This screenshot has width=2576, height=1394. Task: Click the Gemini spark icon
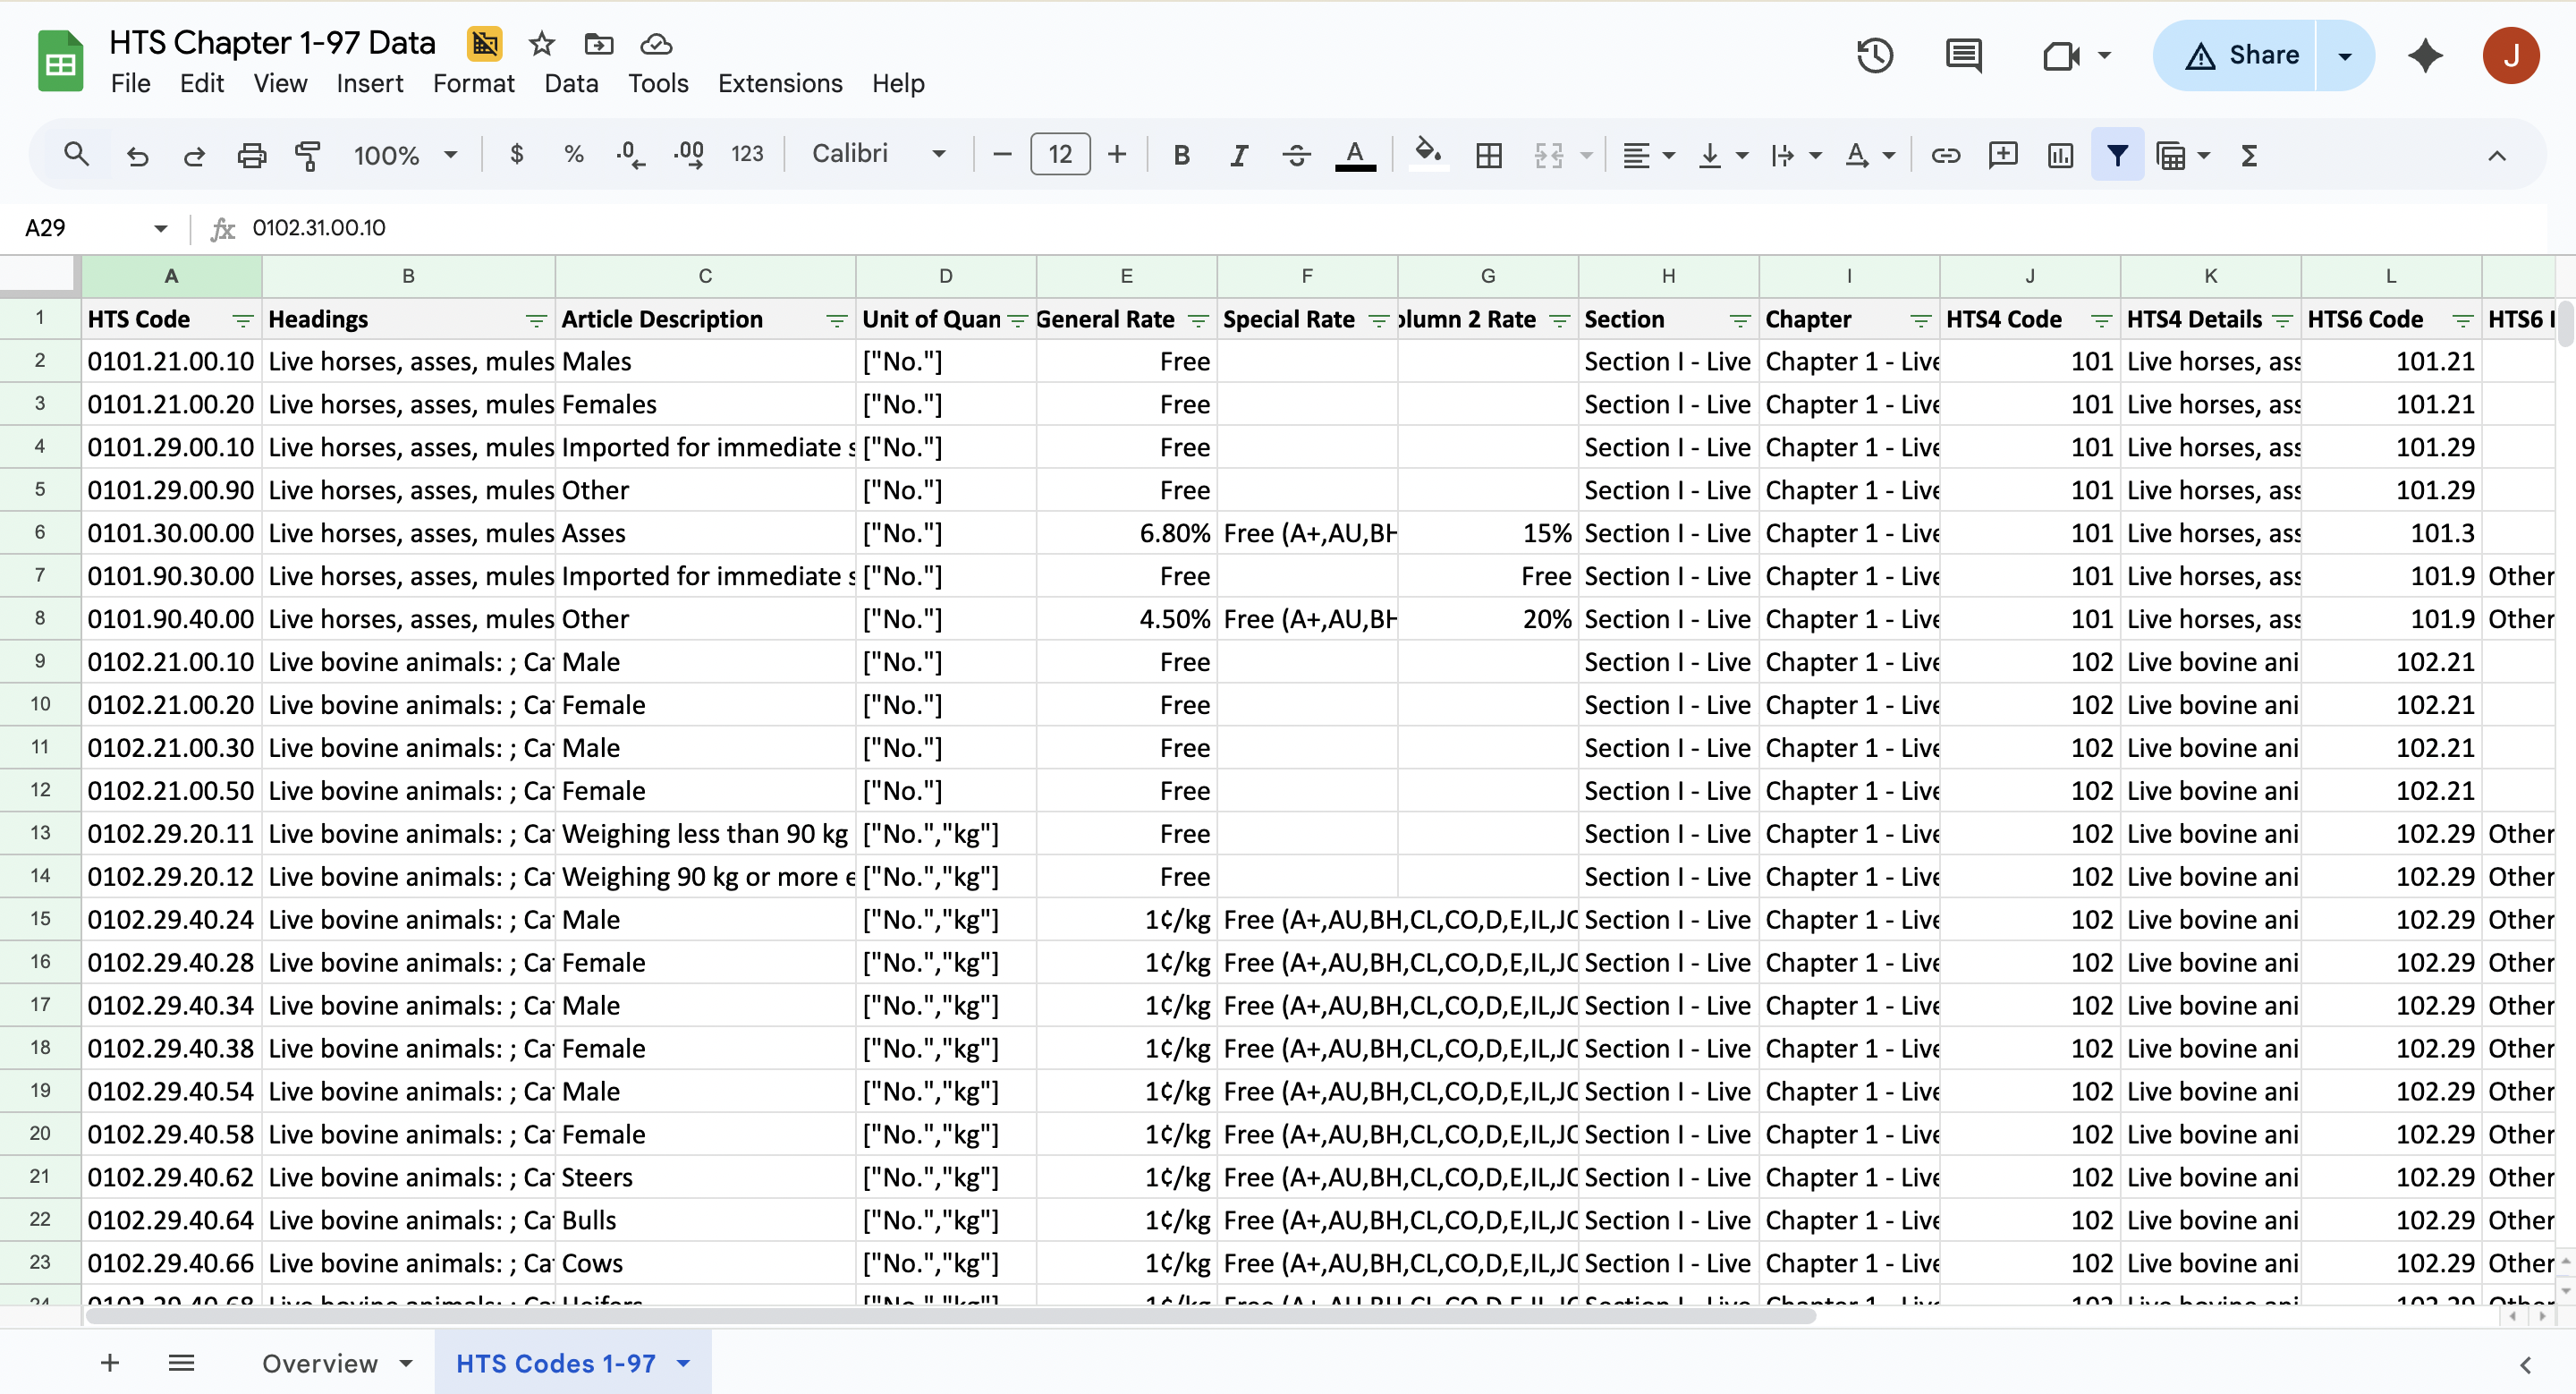pos(2425,55)
